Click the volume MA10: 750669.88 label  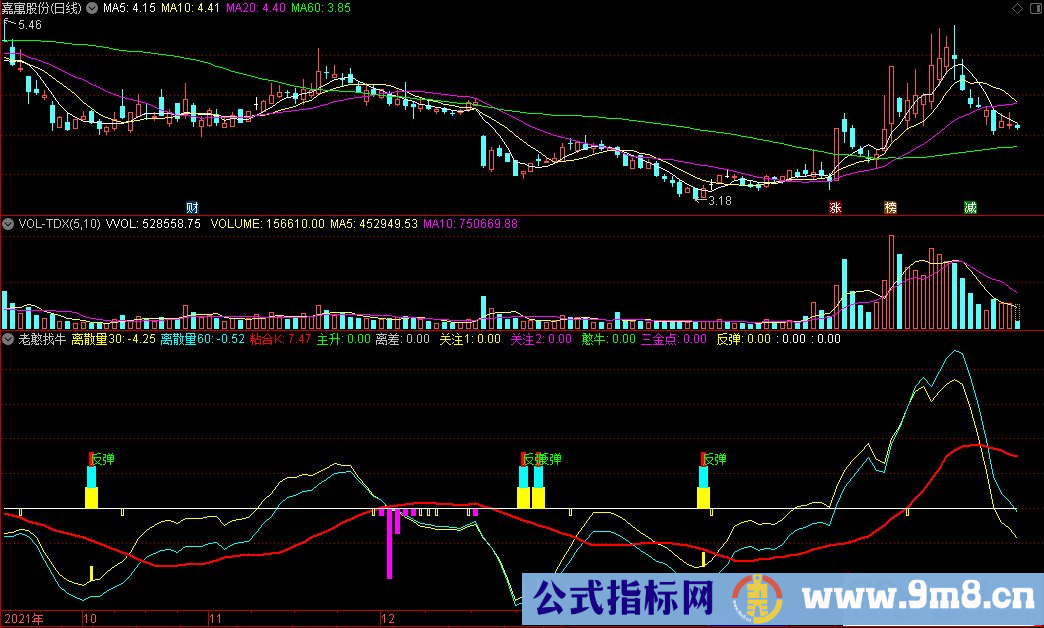470,224
